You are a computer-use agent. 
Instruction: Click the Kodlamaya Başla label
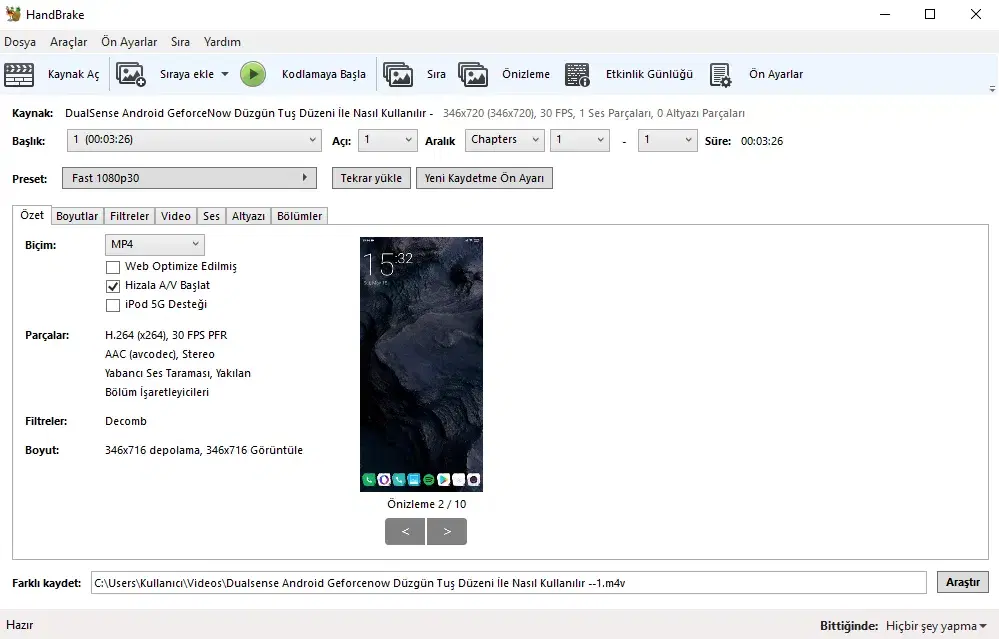coord(324,75)
